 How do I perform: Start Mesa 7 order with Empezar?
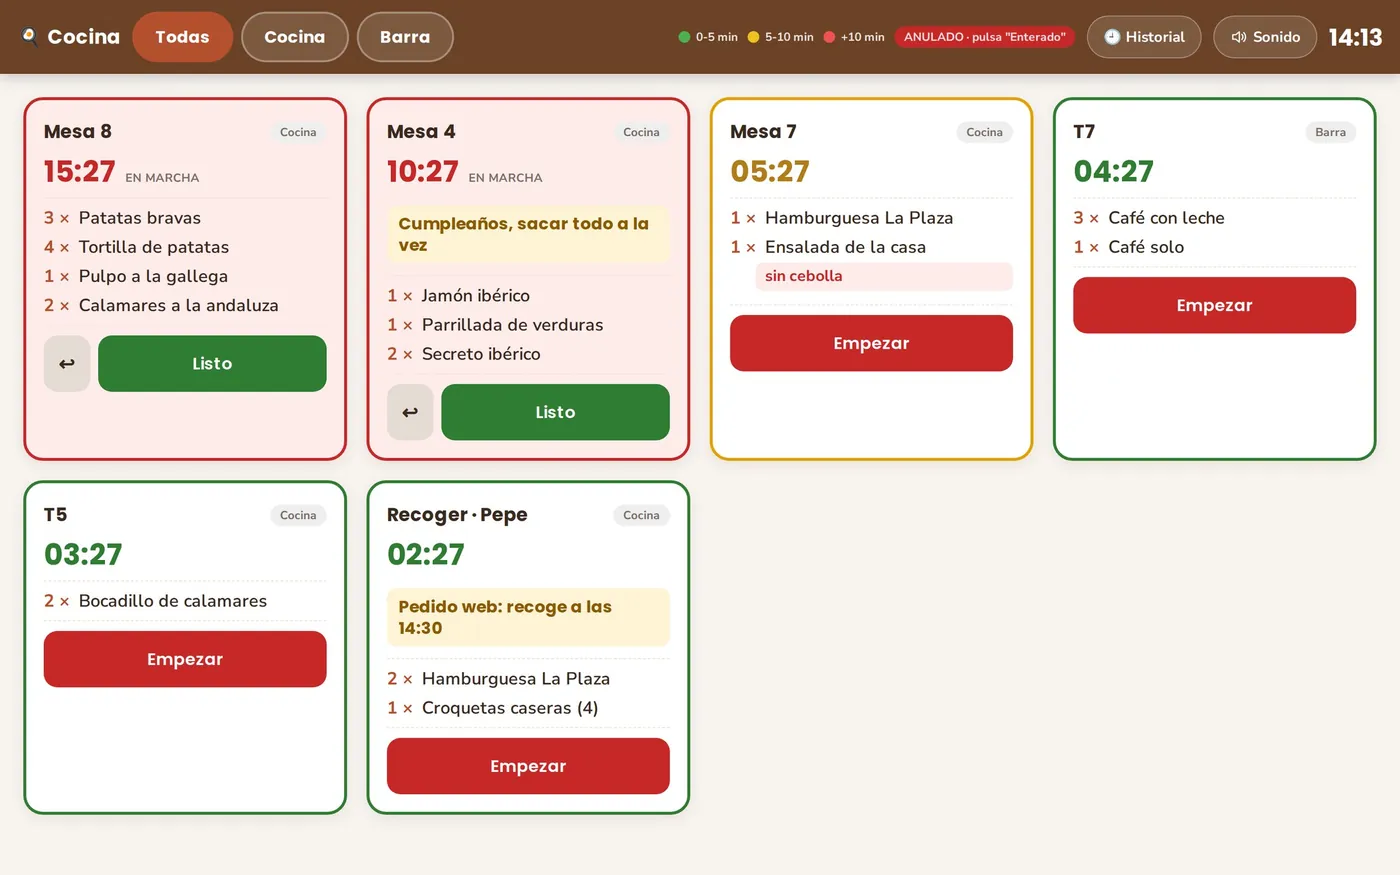871,343
